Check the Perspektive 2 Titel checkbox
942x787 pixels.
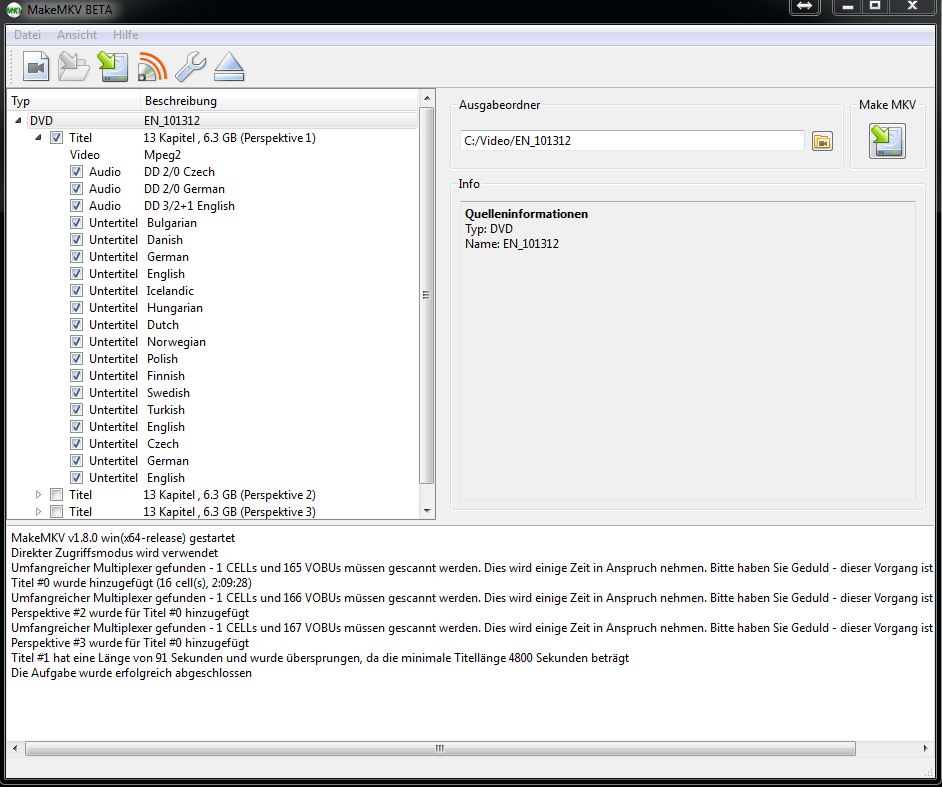tap(56, 495)
